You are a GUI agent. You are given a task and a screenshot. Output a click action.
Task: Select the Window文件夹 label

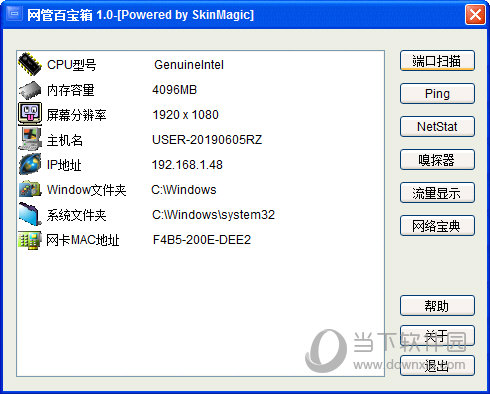(x=87, y=190)
